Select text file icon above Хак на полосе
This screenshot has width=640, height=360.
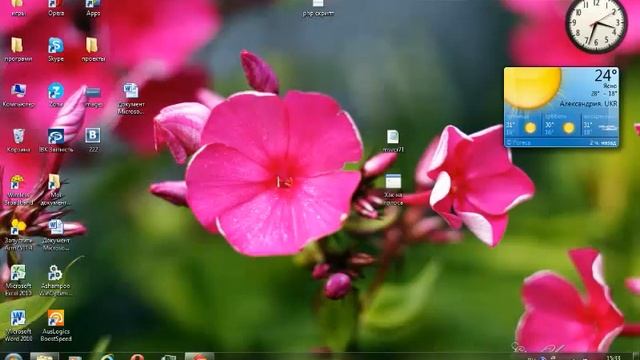393,141
